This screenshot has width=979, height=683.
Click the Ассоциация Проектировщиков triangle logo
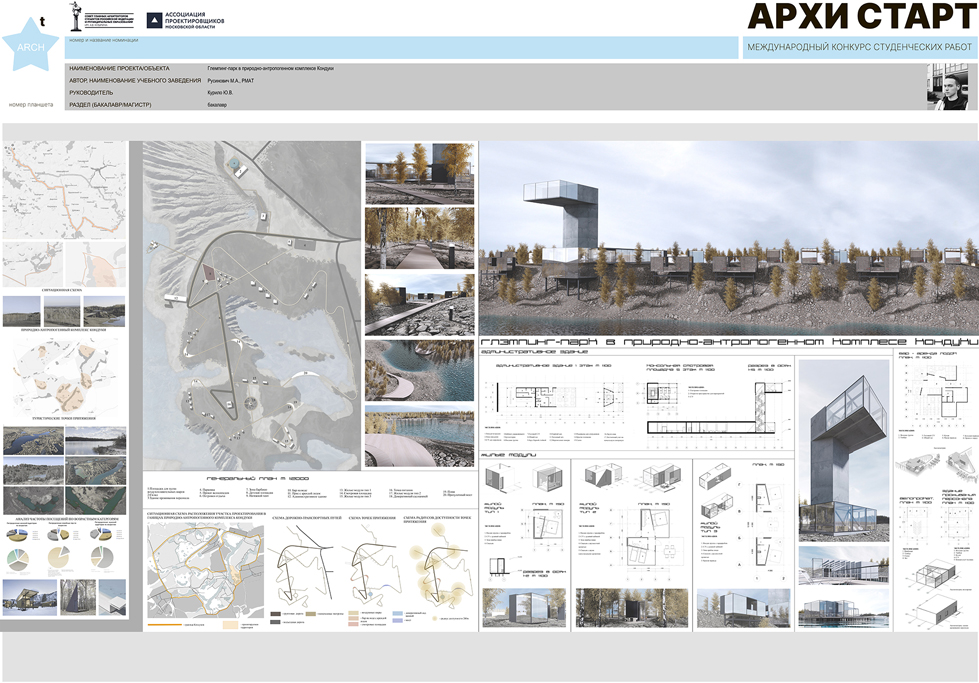pyautogui.click(x=153, y=19)
